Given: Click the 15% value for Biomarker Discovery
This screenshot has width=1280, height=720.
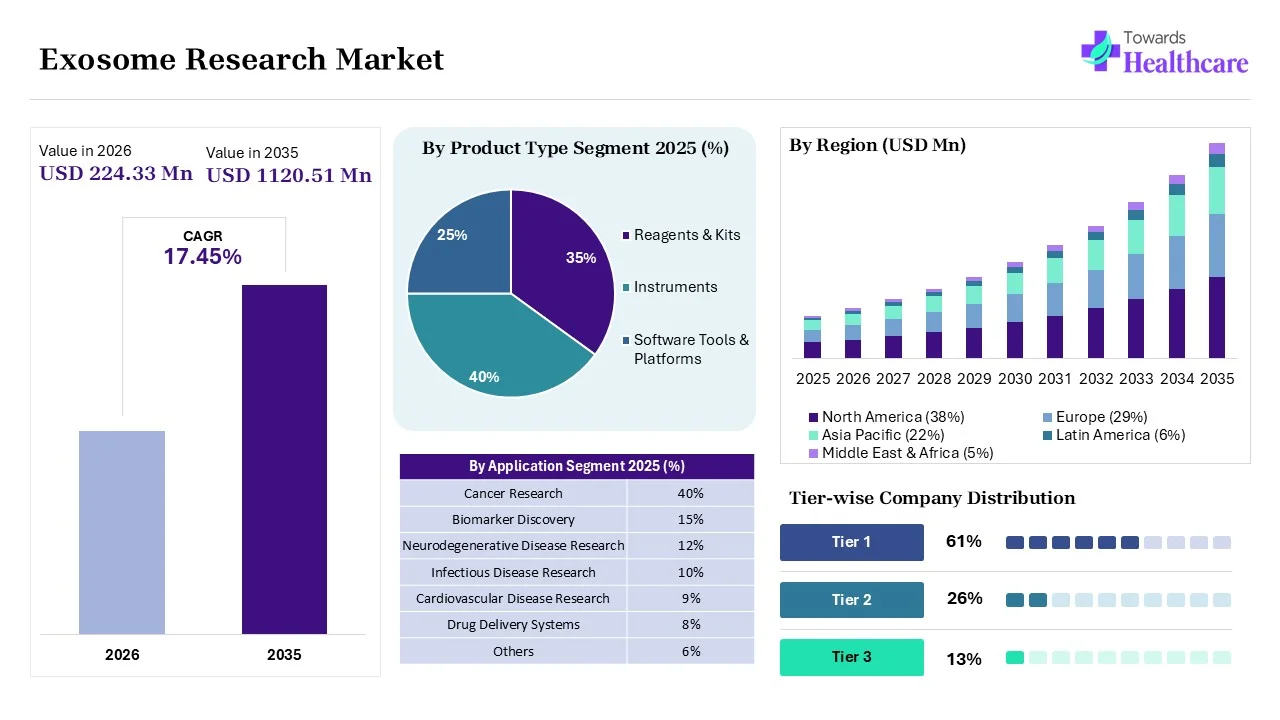Looking at the screenshot, I should pyautogui.click(x=690, y=519).
